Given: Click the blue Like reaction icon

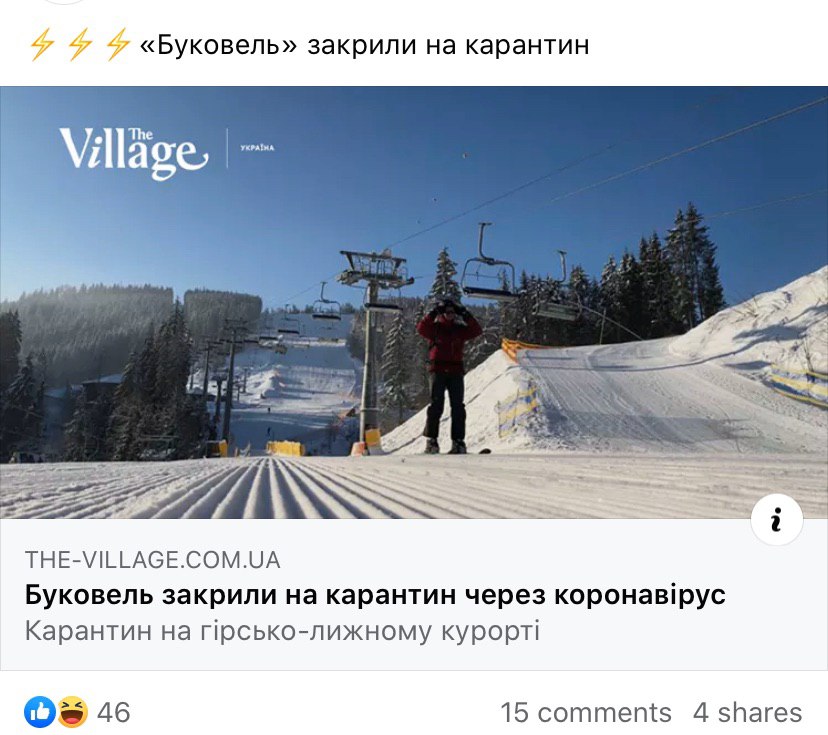Looking at the screenshot, I should click(x=40, y=712).
